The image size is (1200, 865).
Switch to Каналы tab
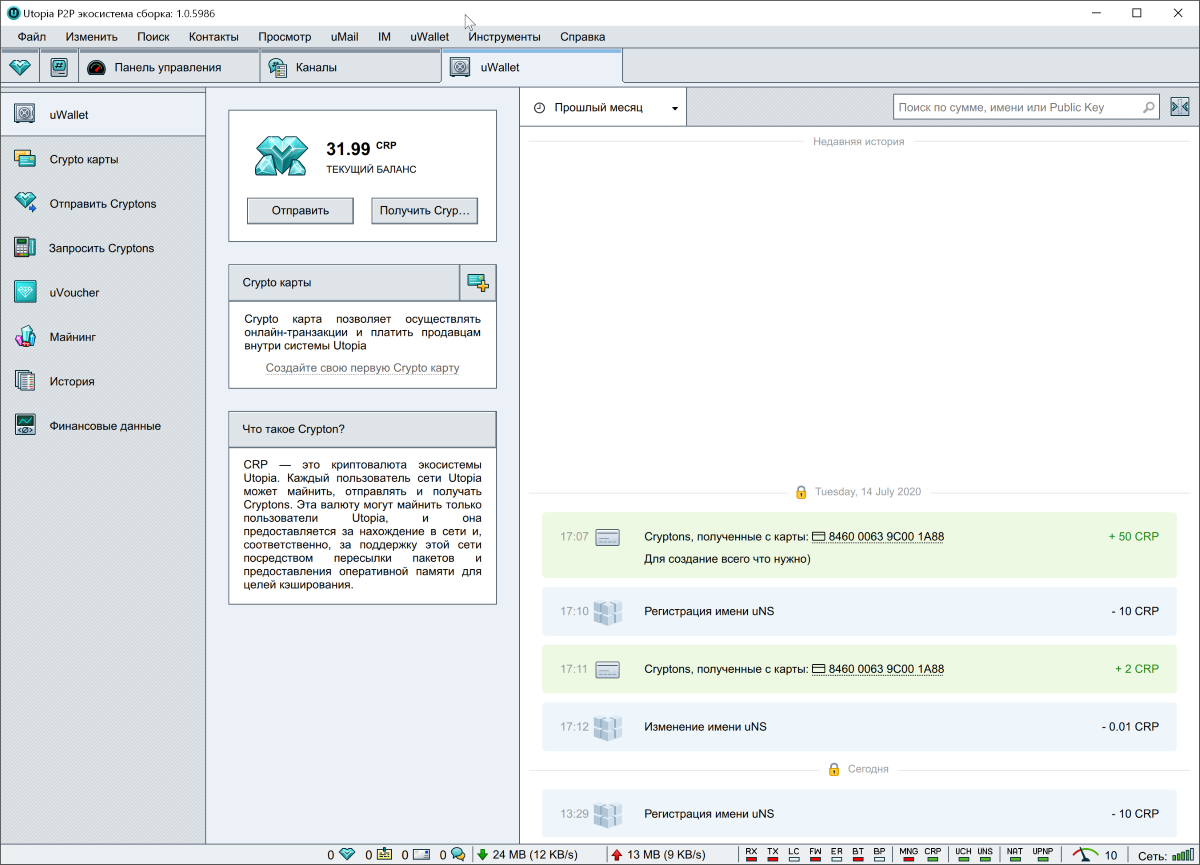coord(350,68)
